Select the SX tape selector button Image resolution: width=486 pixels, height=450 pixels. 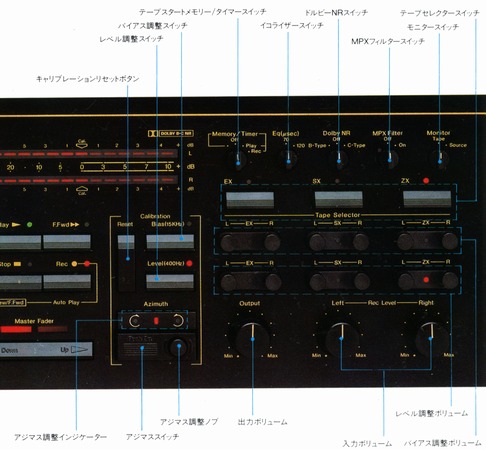(x=339, y=199)
